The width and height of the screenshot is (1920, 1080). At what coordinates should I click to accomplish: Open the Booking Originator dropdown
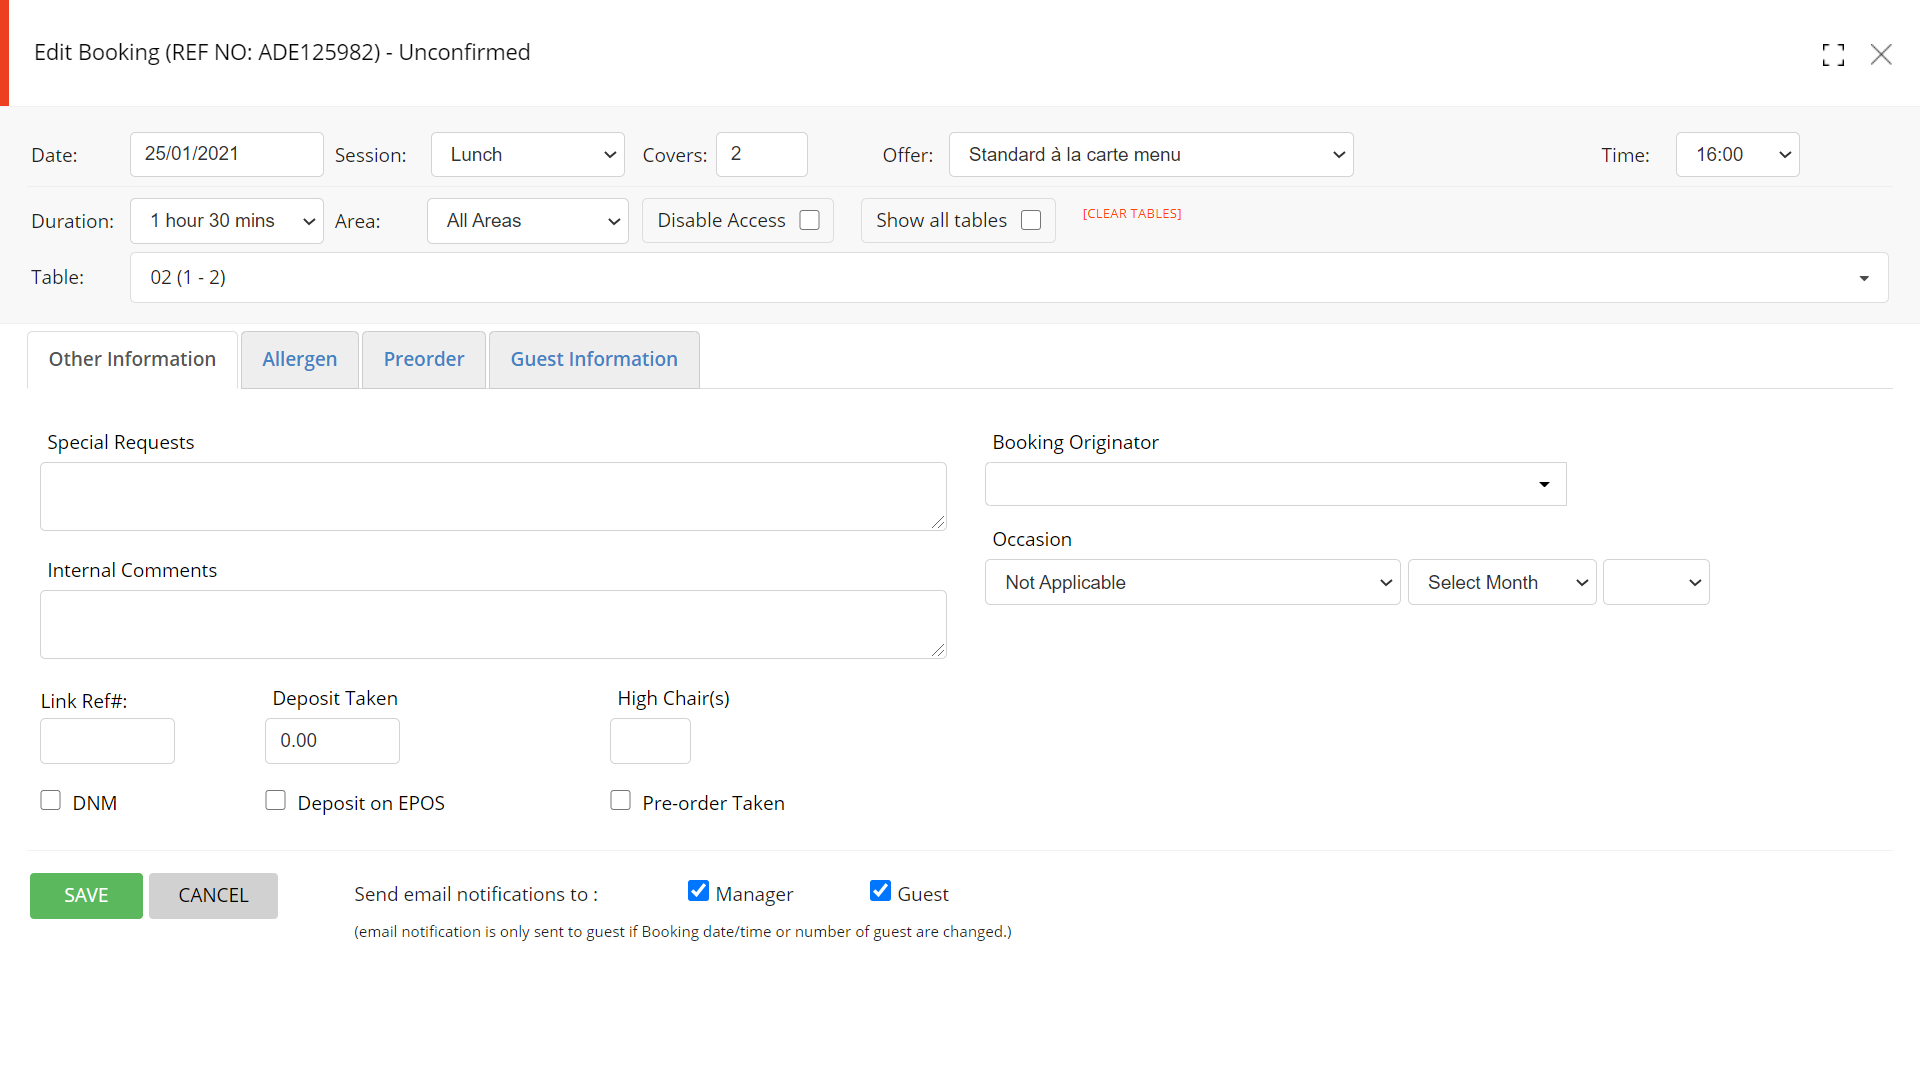pyautogui.click(x=1276, y=484)
